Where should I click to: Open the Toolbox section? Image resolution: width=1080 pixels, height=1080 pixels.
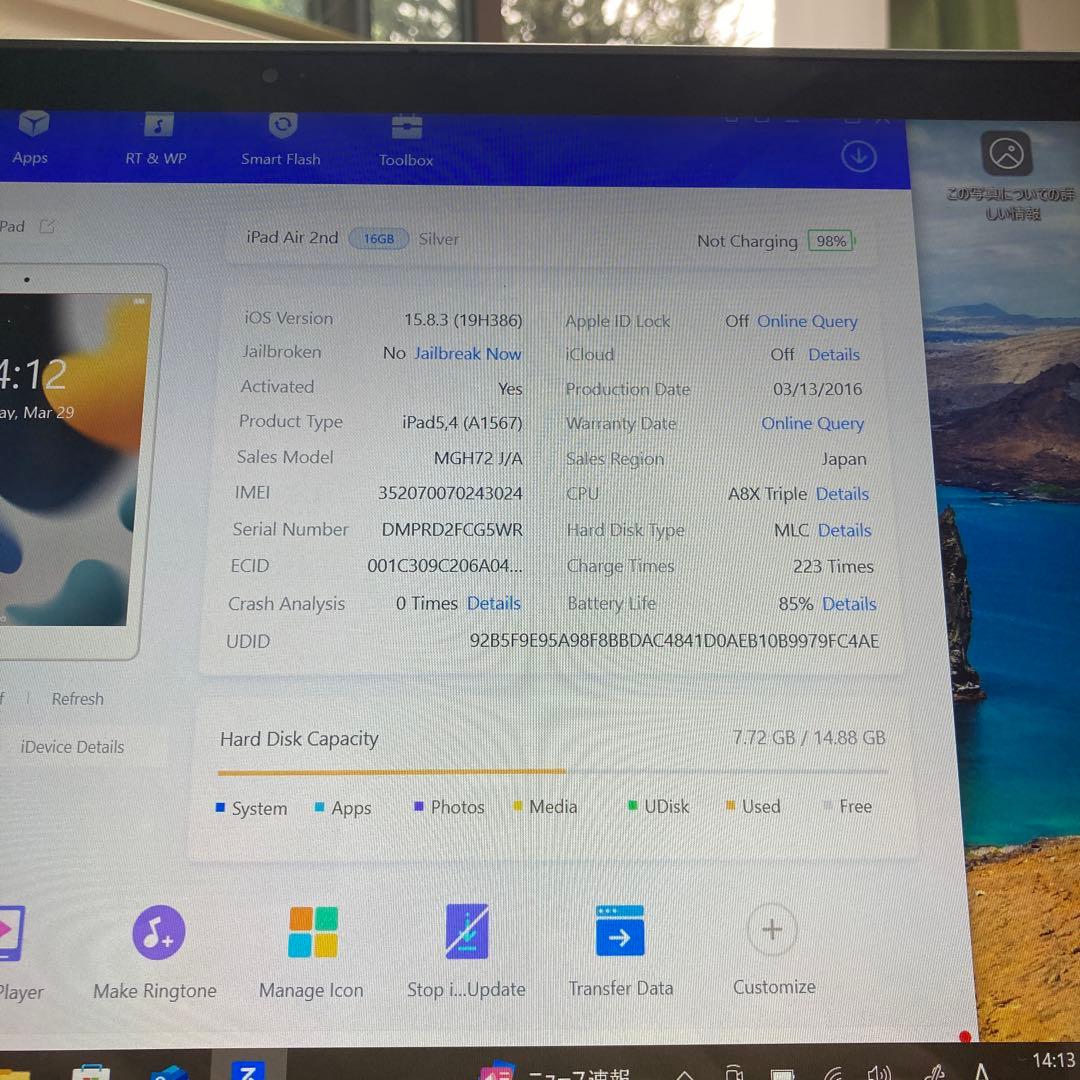405,140
